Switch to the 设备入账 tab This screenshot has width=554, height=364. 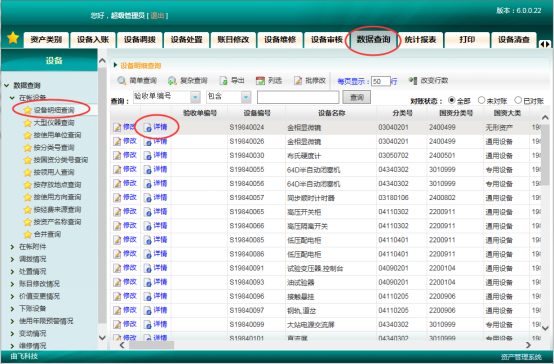[x=93, y=40]
